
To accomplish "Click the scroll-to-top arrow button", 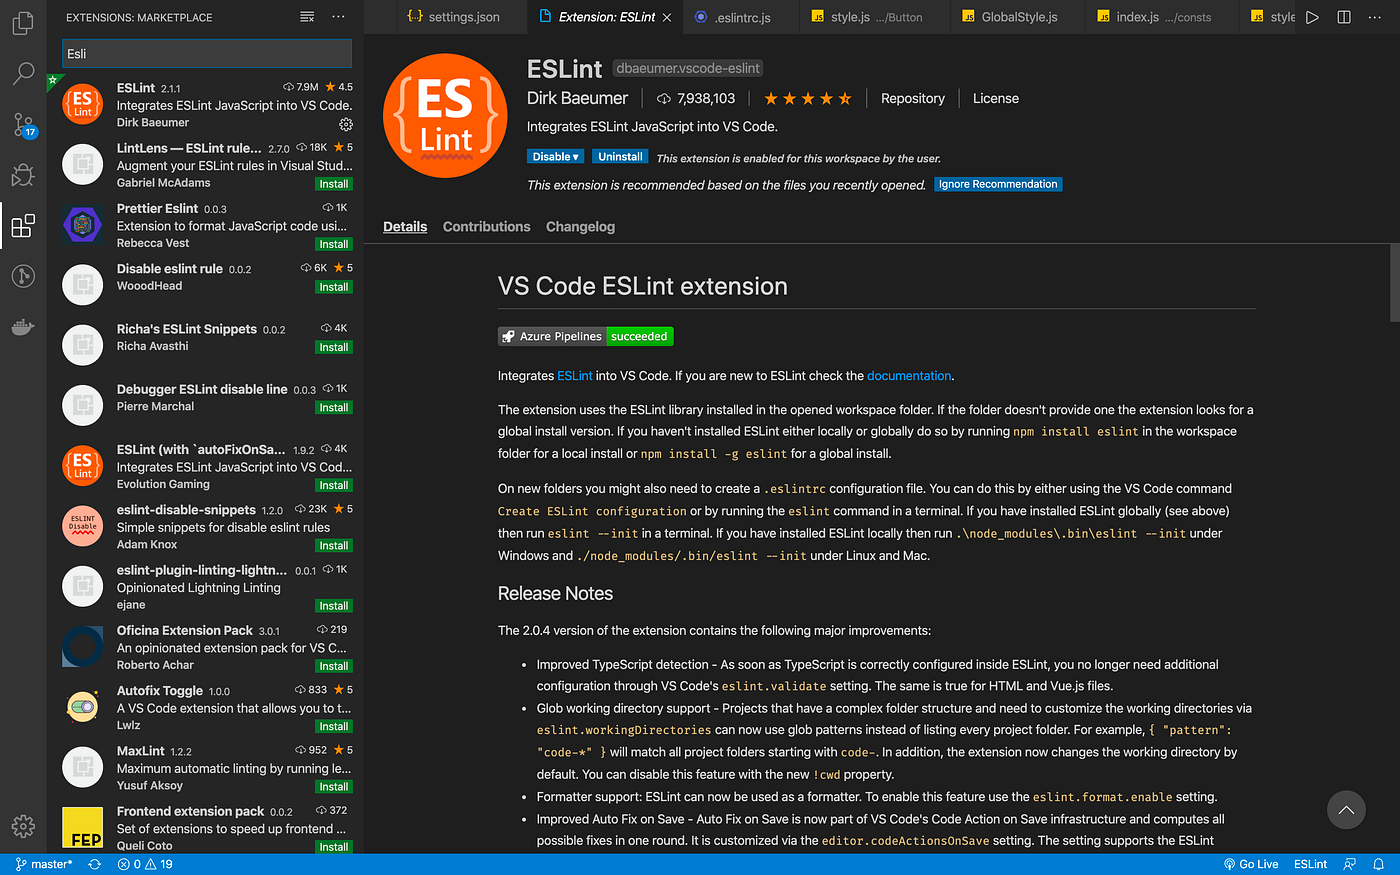I will tap(1346, 809).
